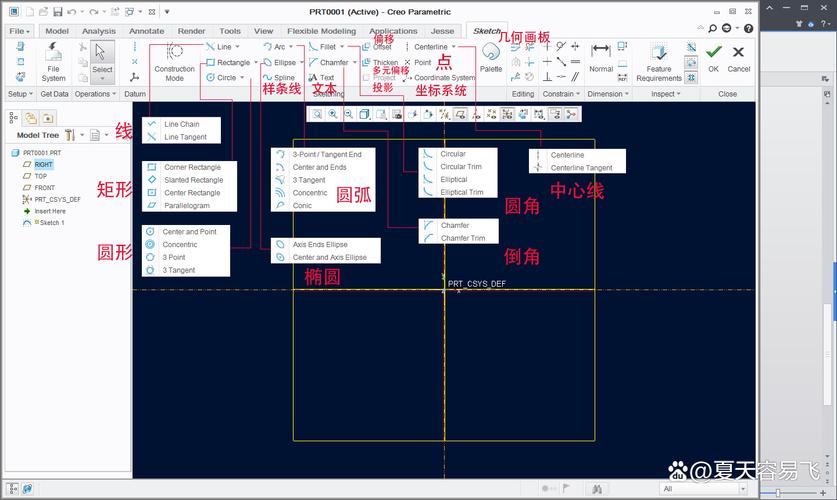Click the Spline tool
Viewport: 837px width, 500px height.
pos(279,77)
